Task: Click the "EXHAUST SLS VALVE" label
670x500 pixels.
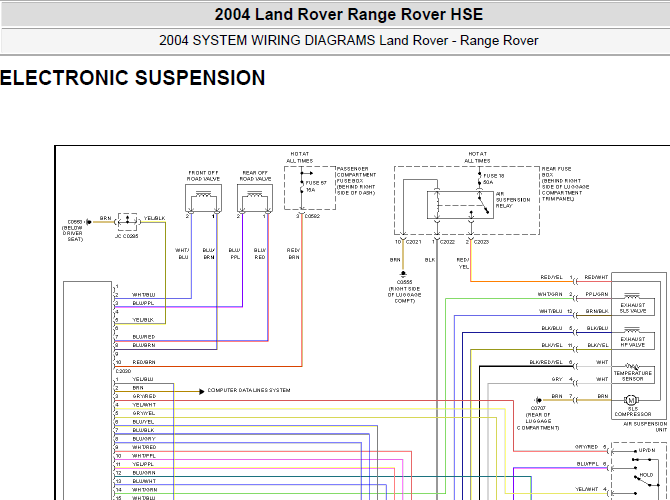Action: click(x=633, y=308)
